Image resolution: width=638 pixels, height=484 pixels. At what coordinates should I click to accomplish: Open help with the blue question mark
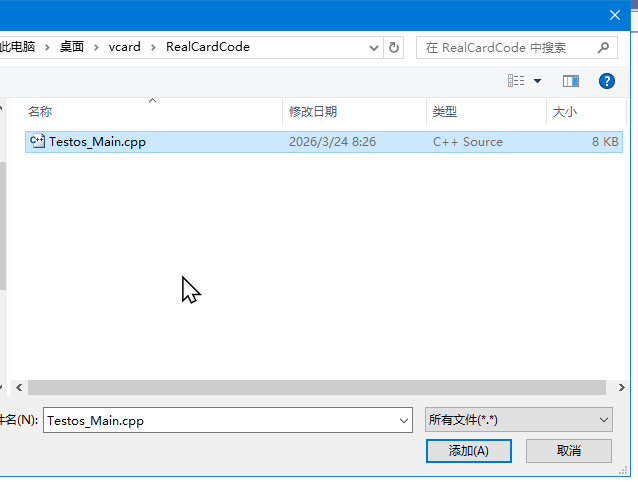(606, 81)
